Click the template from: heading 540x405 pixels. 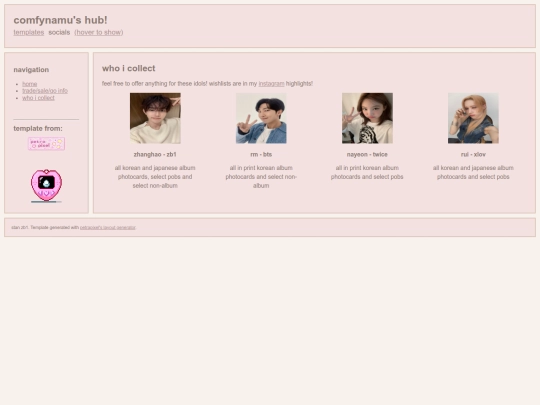(x=38, y=128)
